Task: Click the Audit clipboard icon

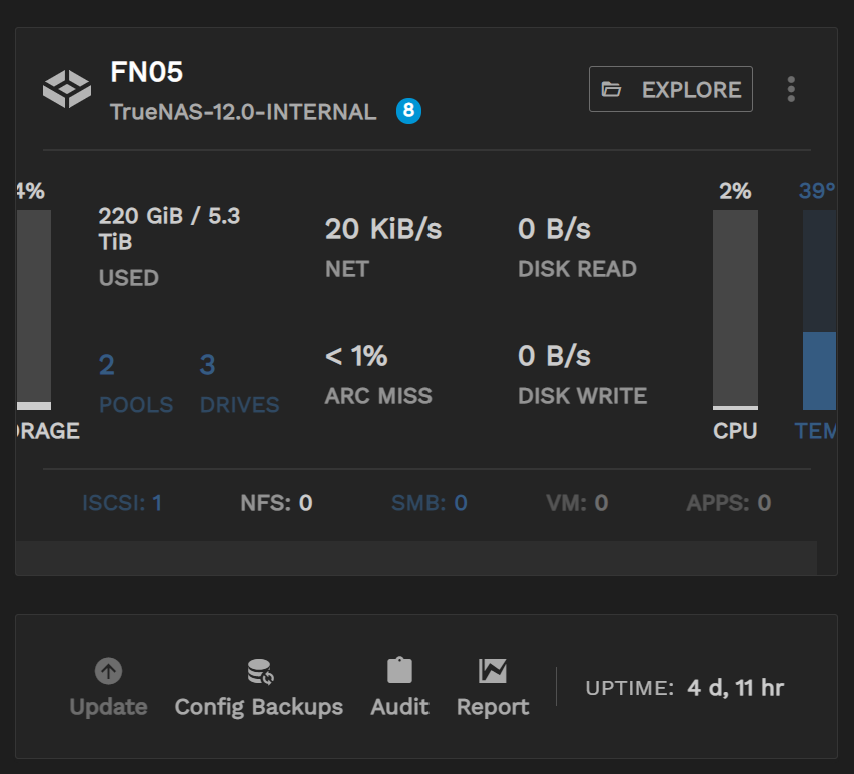Action: pyautogui.click(x=400, y=671)
